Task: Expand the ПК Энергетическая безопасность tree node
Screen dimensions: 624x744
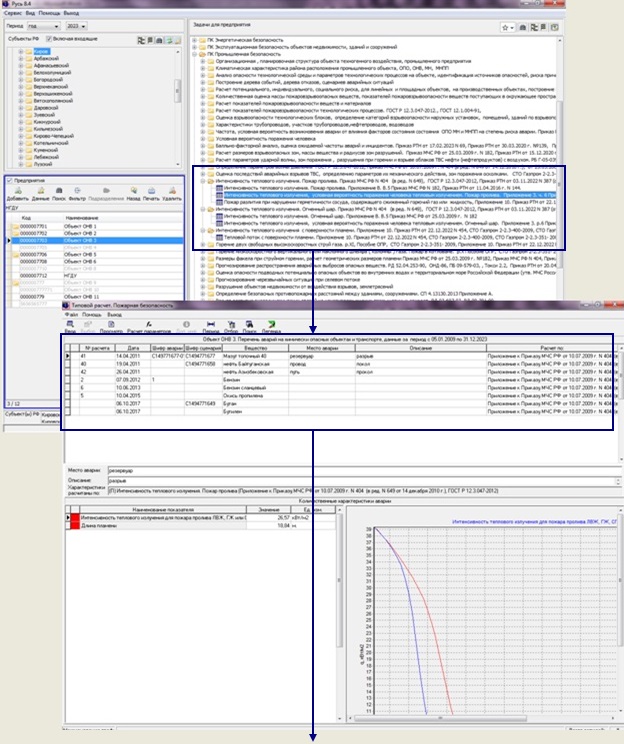Action: click(193, 38)
